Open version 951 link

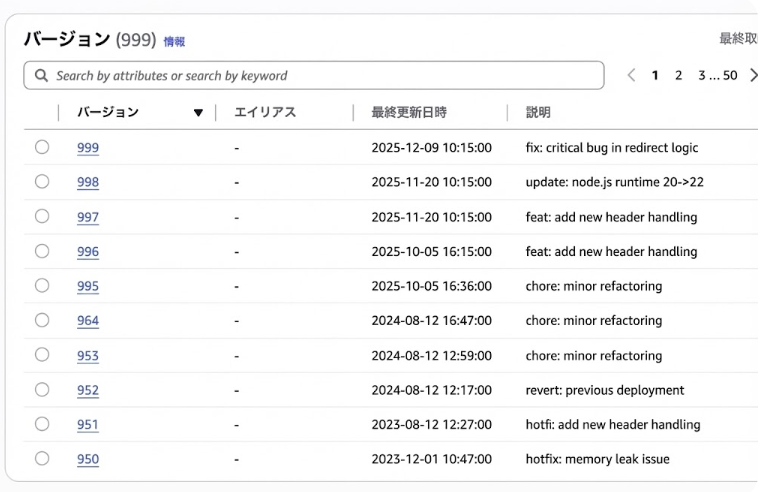[x=88, y=425]
